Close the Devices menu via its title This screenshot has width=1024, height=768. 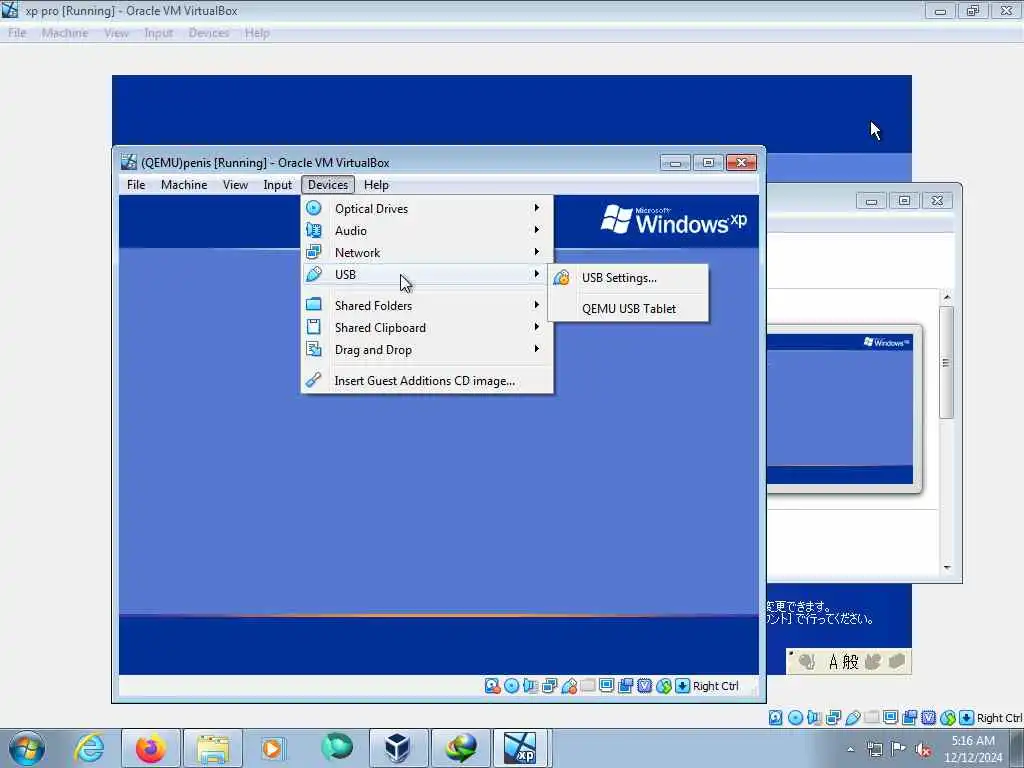(328, 185)
